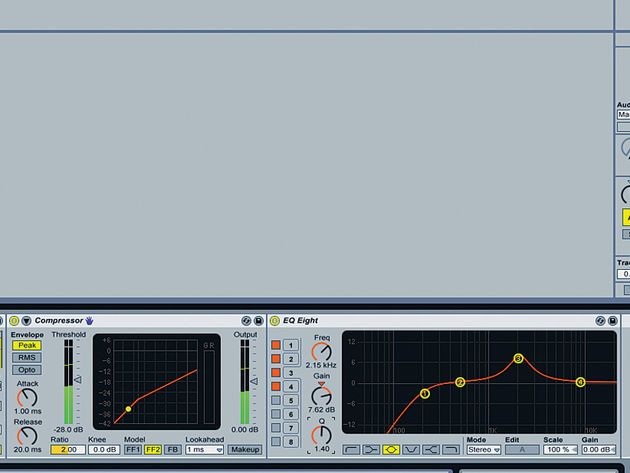The image size is (630, 473).
Task: Select the bell filter shape icon
Action: click(391, 450)
